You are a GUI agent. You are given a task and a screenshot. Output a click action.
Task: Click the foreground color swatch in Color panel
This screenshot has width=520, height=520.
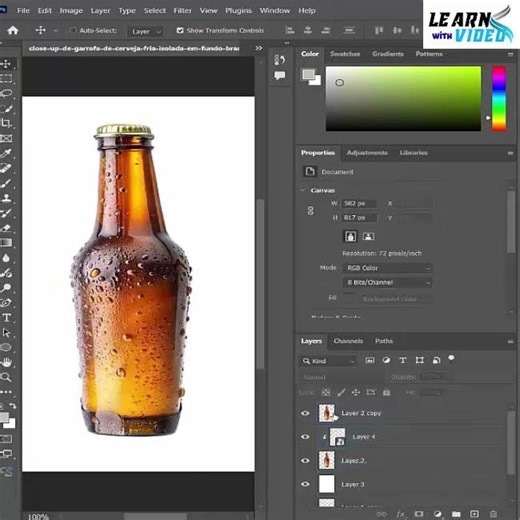(x=308, y=74)
